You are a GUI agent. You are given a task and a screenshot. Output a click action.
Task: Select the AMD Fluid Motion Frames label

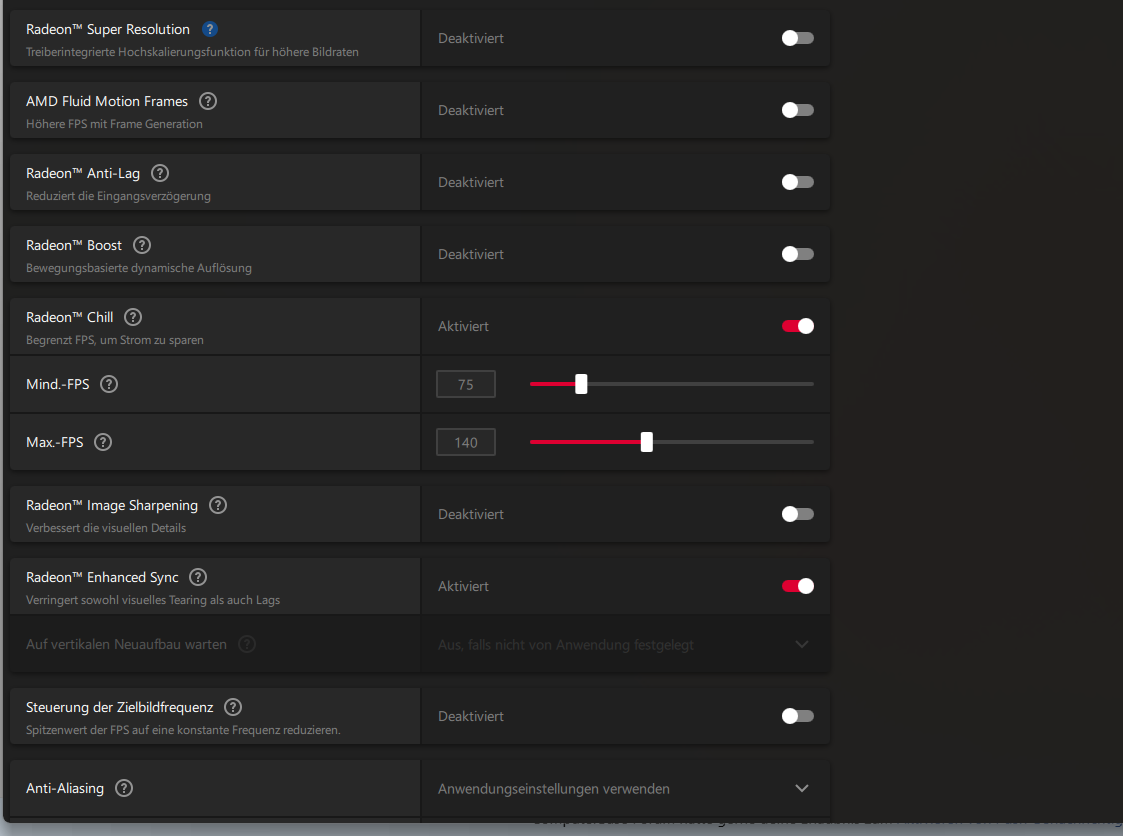point(107,101)
